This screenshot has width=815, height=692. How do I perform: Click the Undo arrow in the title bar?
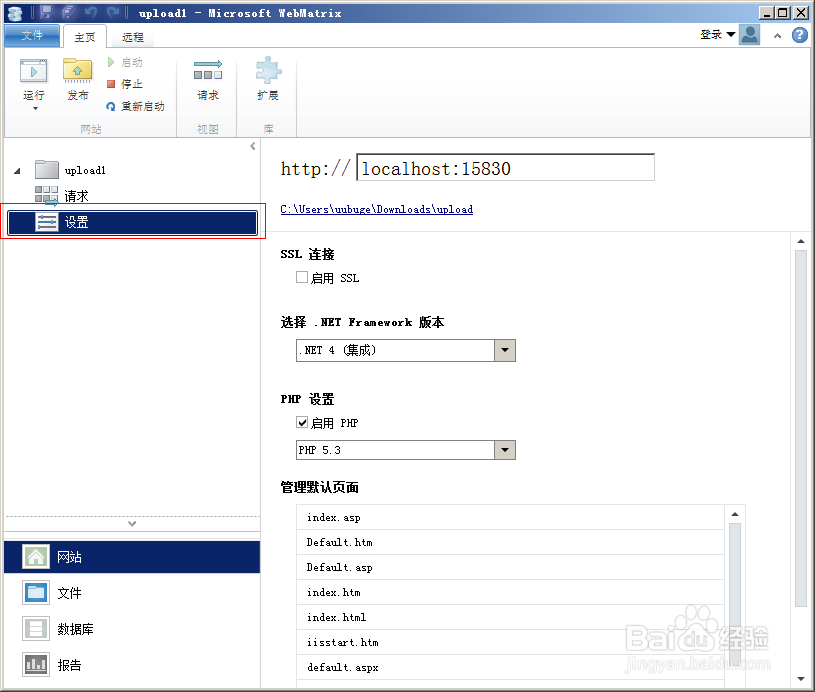91,12
